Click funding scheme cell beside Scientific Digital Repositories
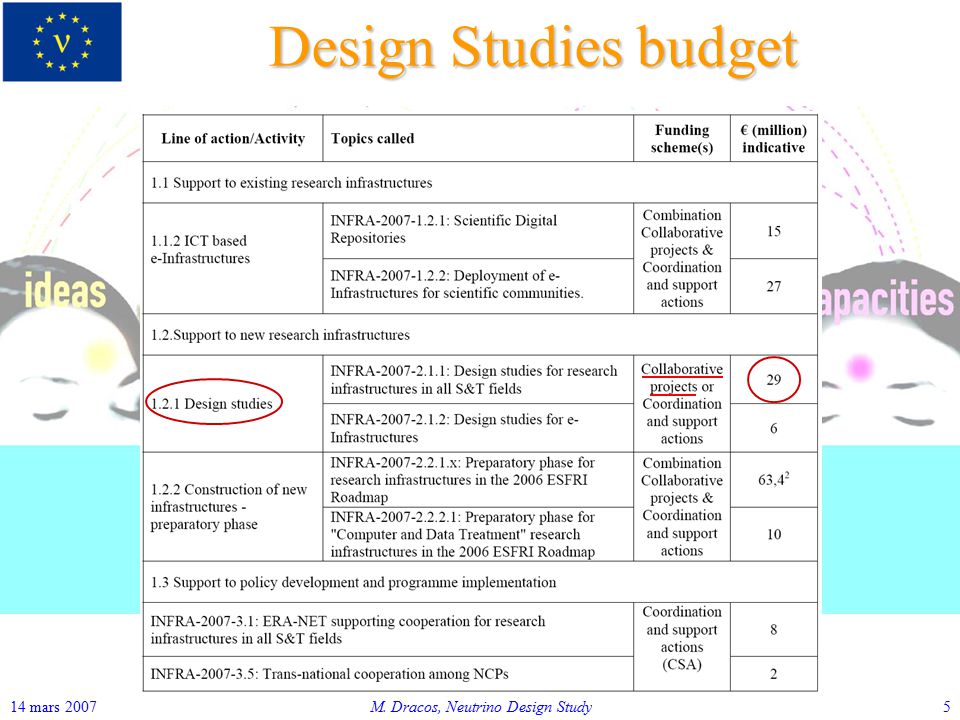The height and width of the screenshot is (720, 960). 682,258
